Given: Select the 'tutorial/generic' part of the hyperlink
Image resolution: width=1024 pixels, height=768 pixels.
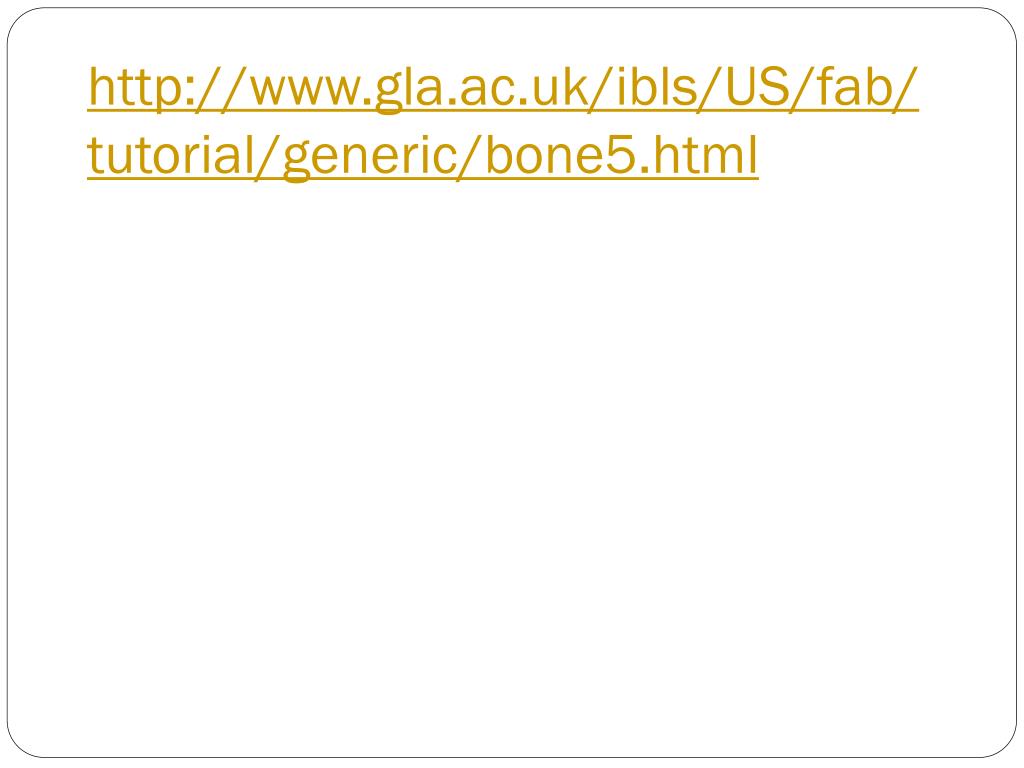Looking at the screenshot, I should (270, 157).
